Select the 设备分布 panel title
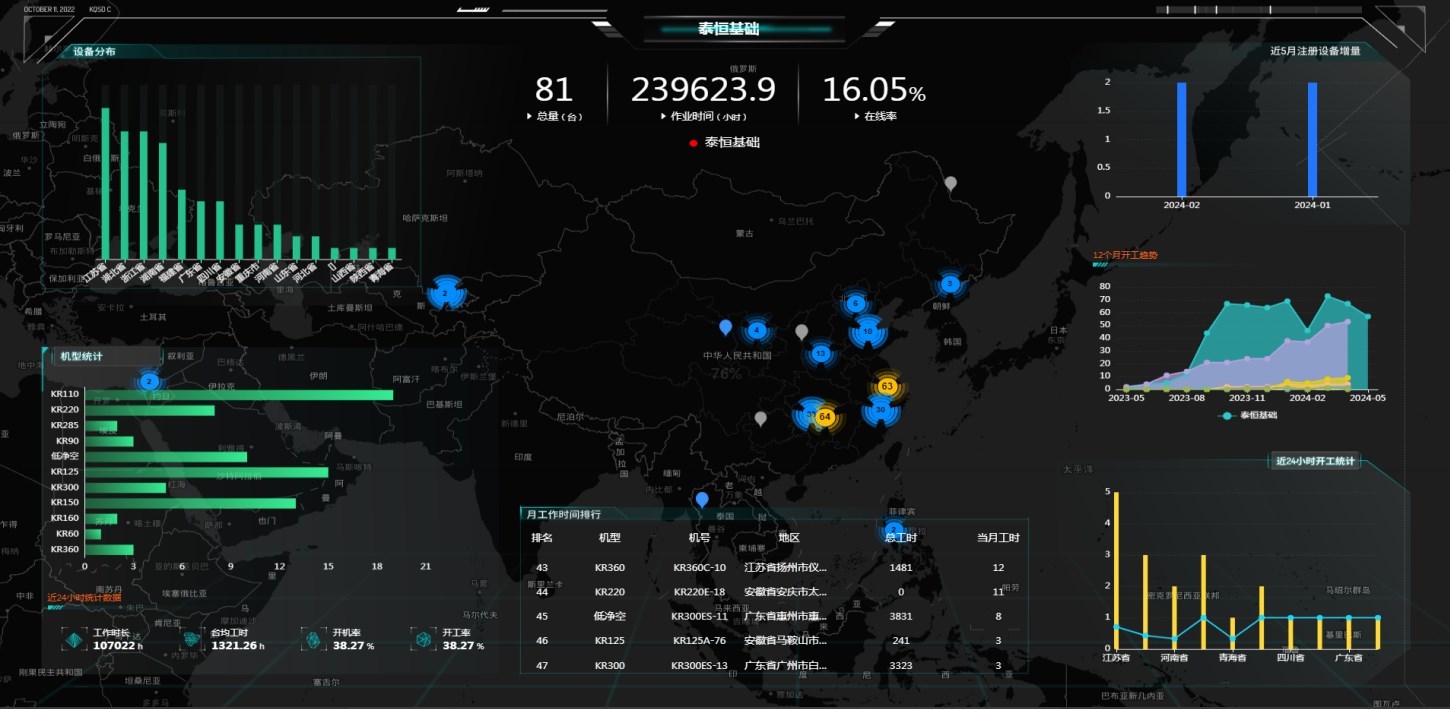 pyautogui.click(x=94, y=51)
